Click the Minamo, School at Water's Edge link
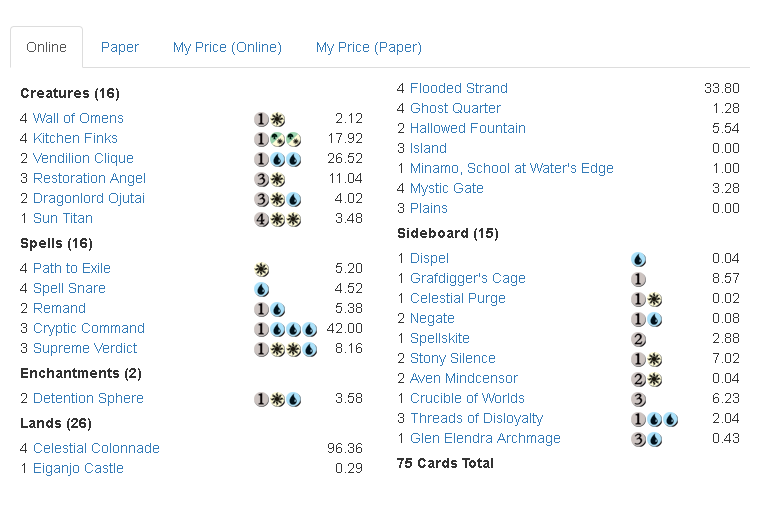This screenshot has width=757, height=522. click(512, 168)
